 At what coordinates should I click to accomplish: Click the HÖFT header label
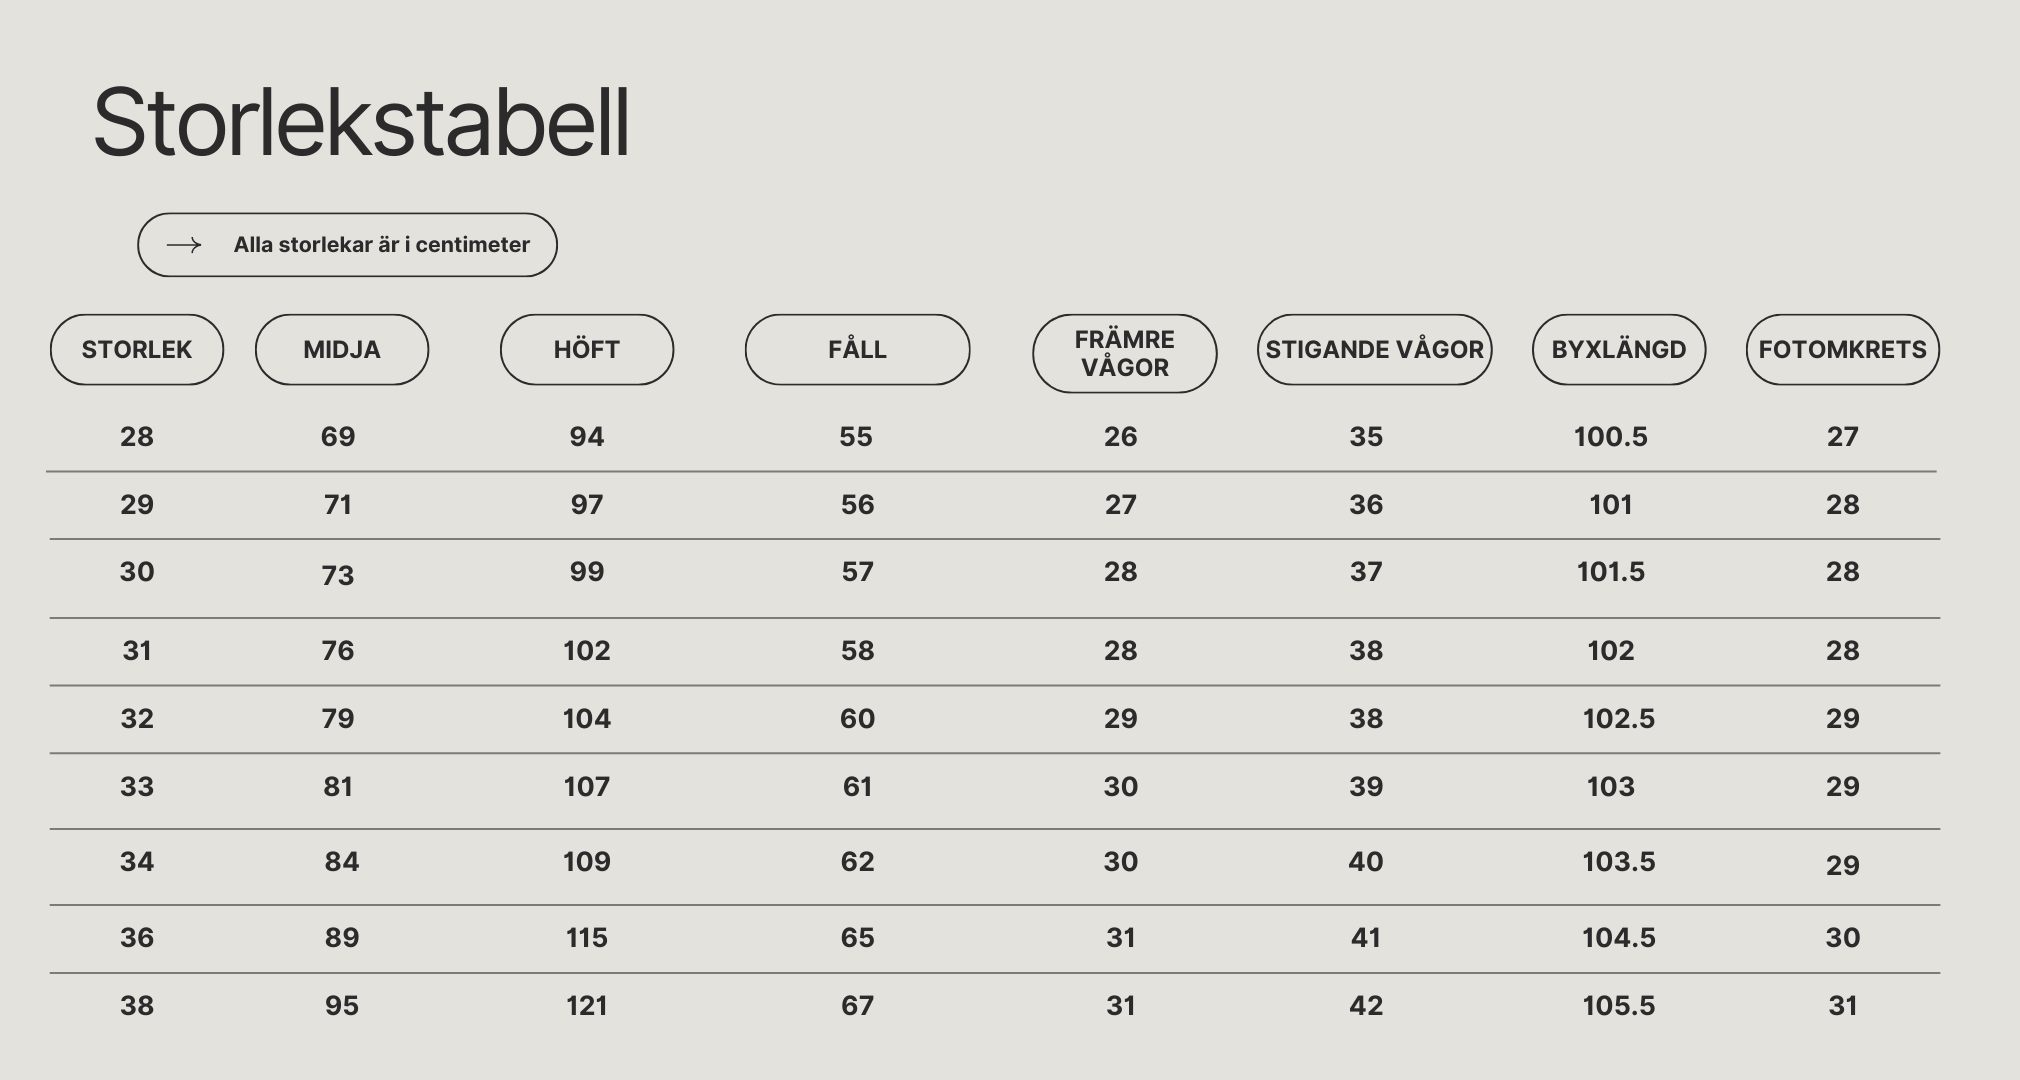pyautogui.click(x=587, y=350)
